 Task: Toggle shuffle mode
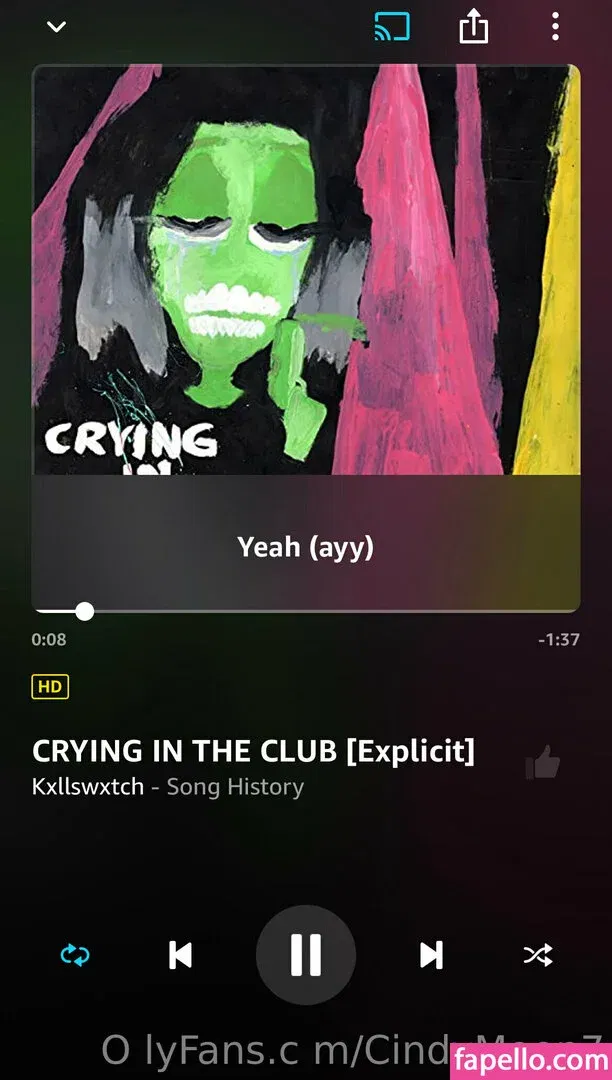coord(538,955)
